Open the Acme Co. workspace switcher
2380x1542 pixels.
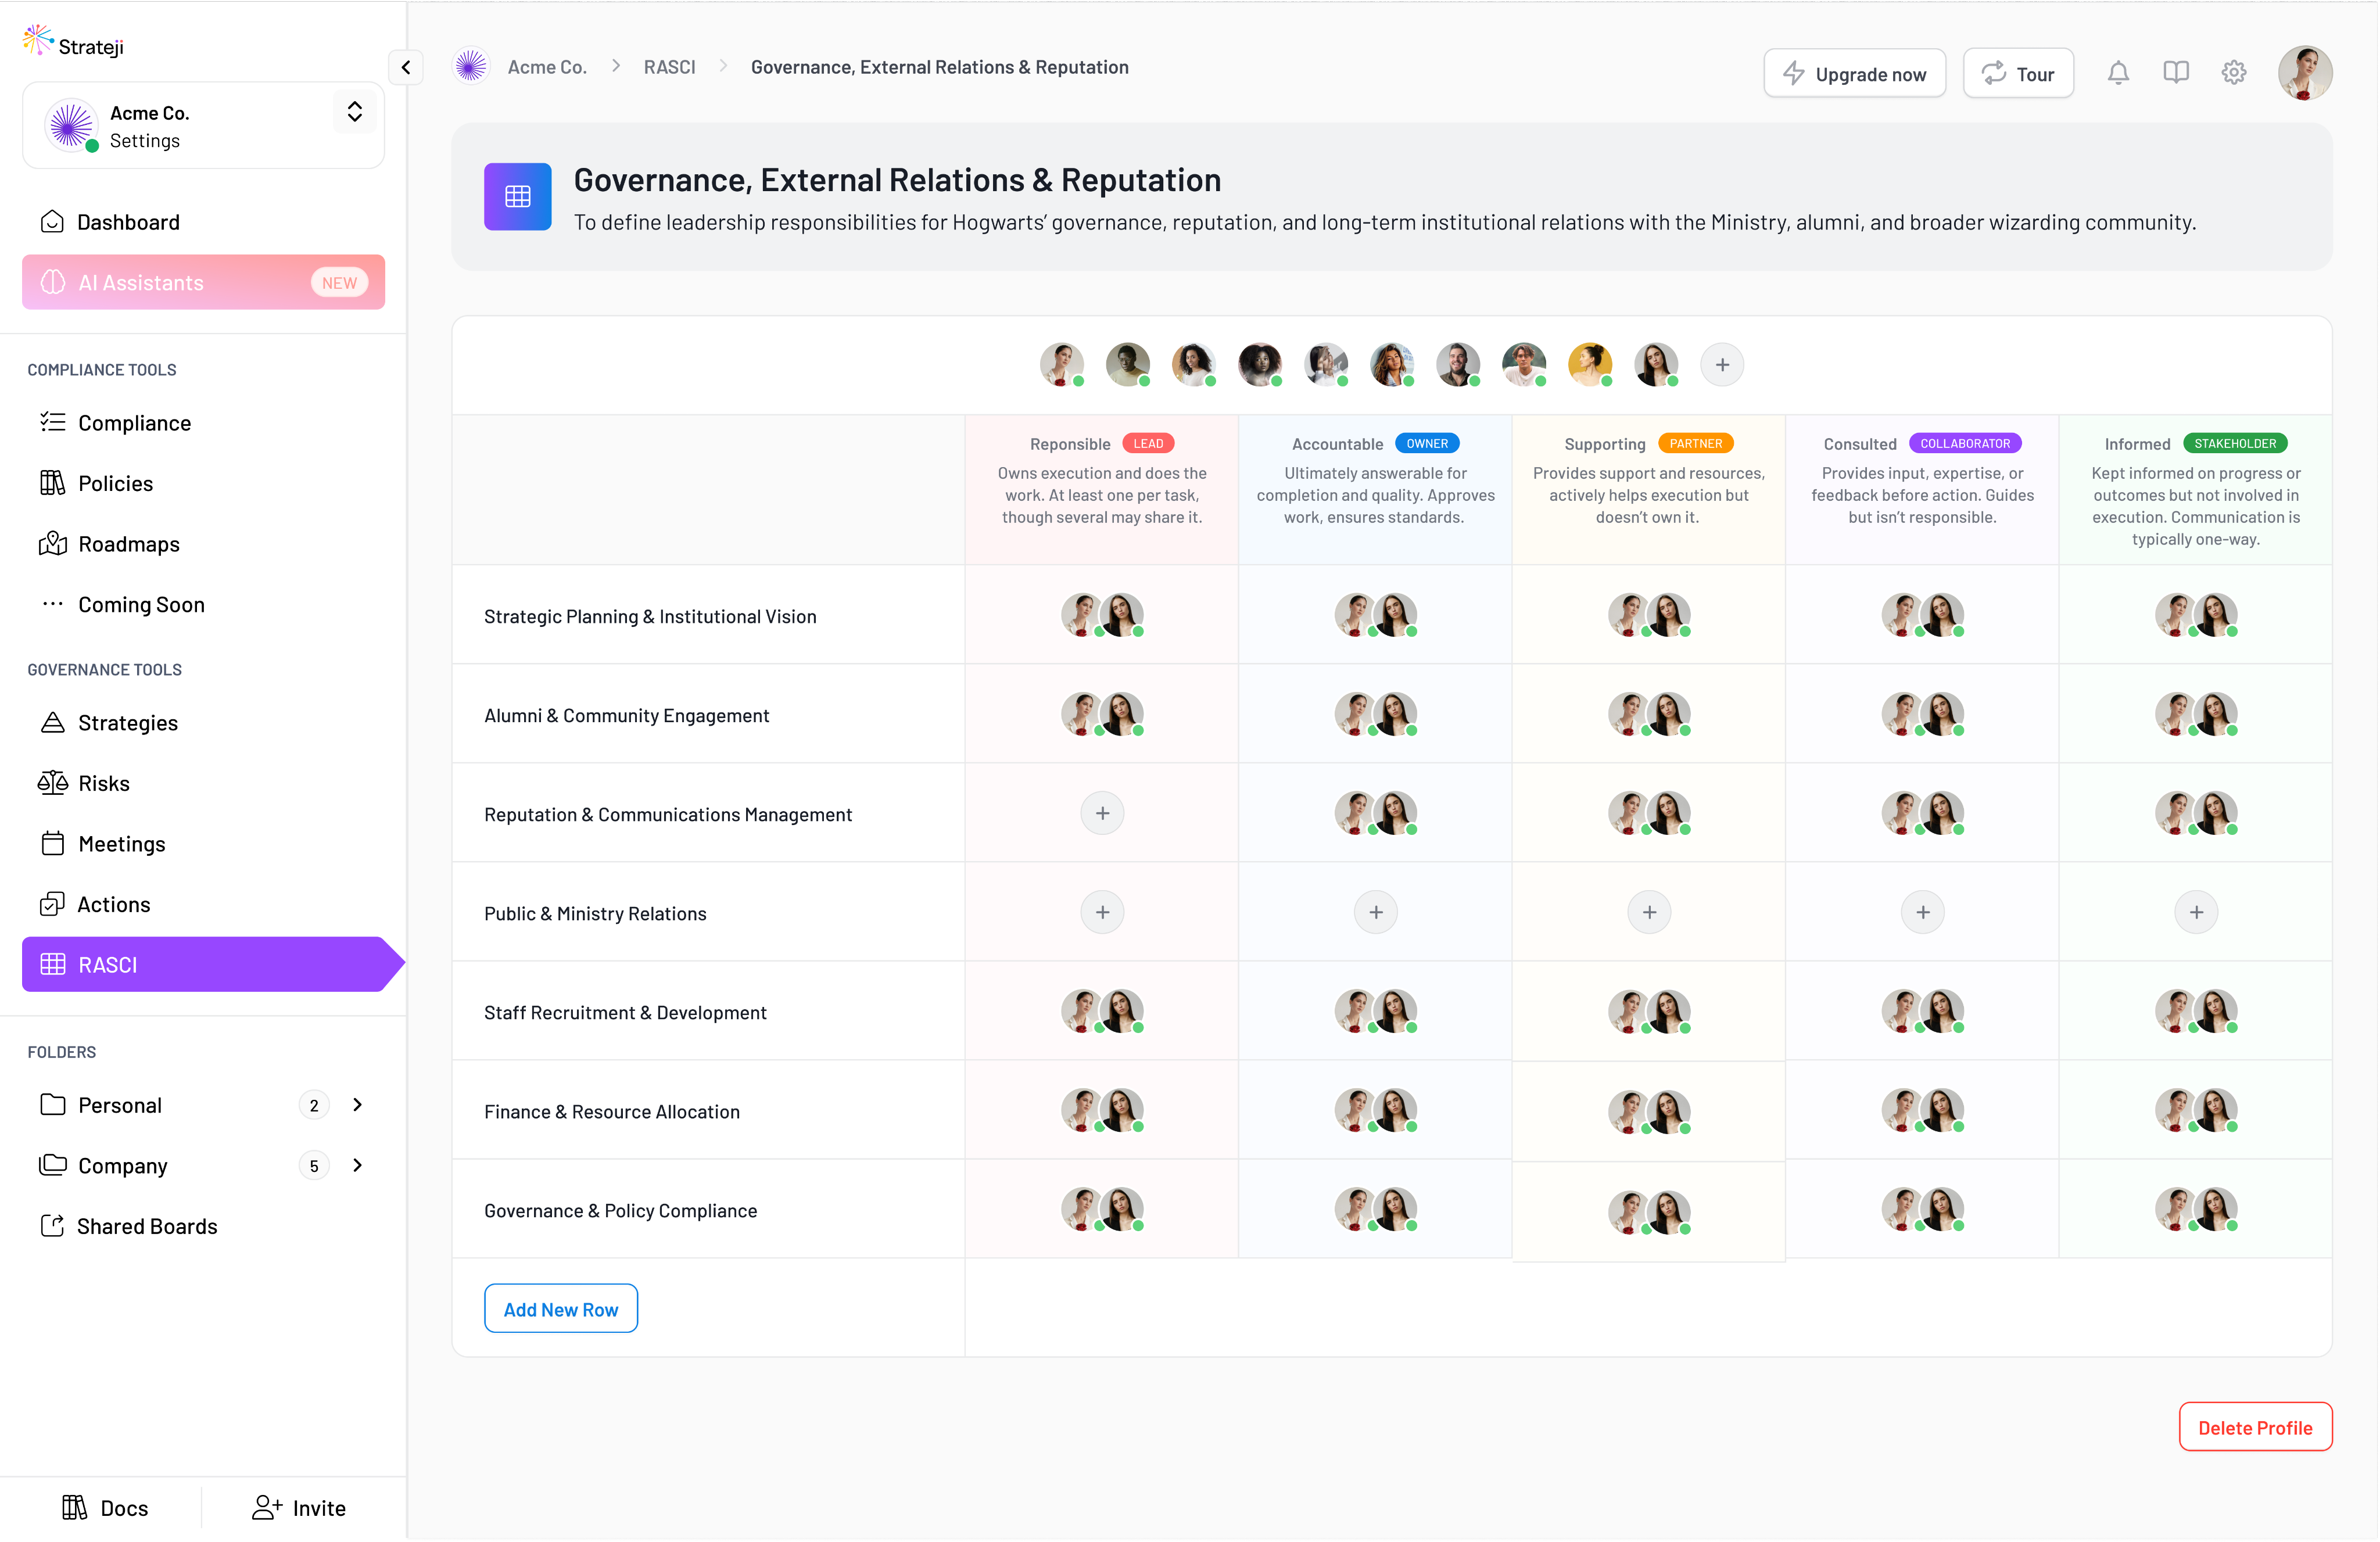tap(354, 112)
